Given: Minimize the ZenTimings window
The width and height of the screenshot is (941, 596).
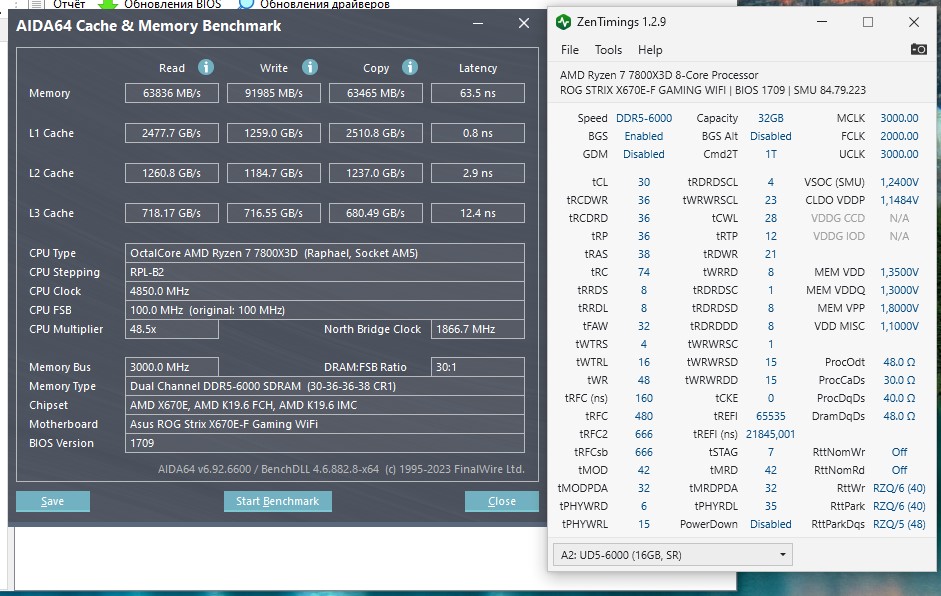Looking at the screenshot, I should click(x=822, y=22).
